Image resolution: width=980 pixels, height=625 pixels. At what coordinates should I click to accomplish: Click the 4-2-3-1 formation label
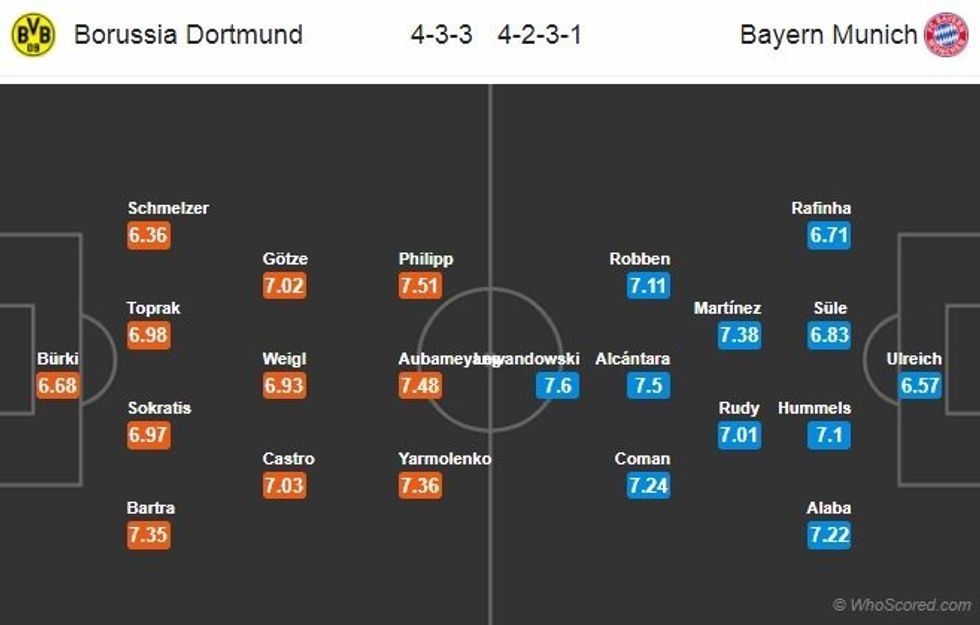pyautogui.click(x=539, y=35)
